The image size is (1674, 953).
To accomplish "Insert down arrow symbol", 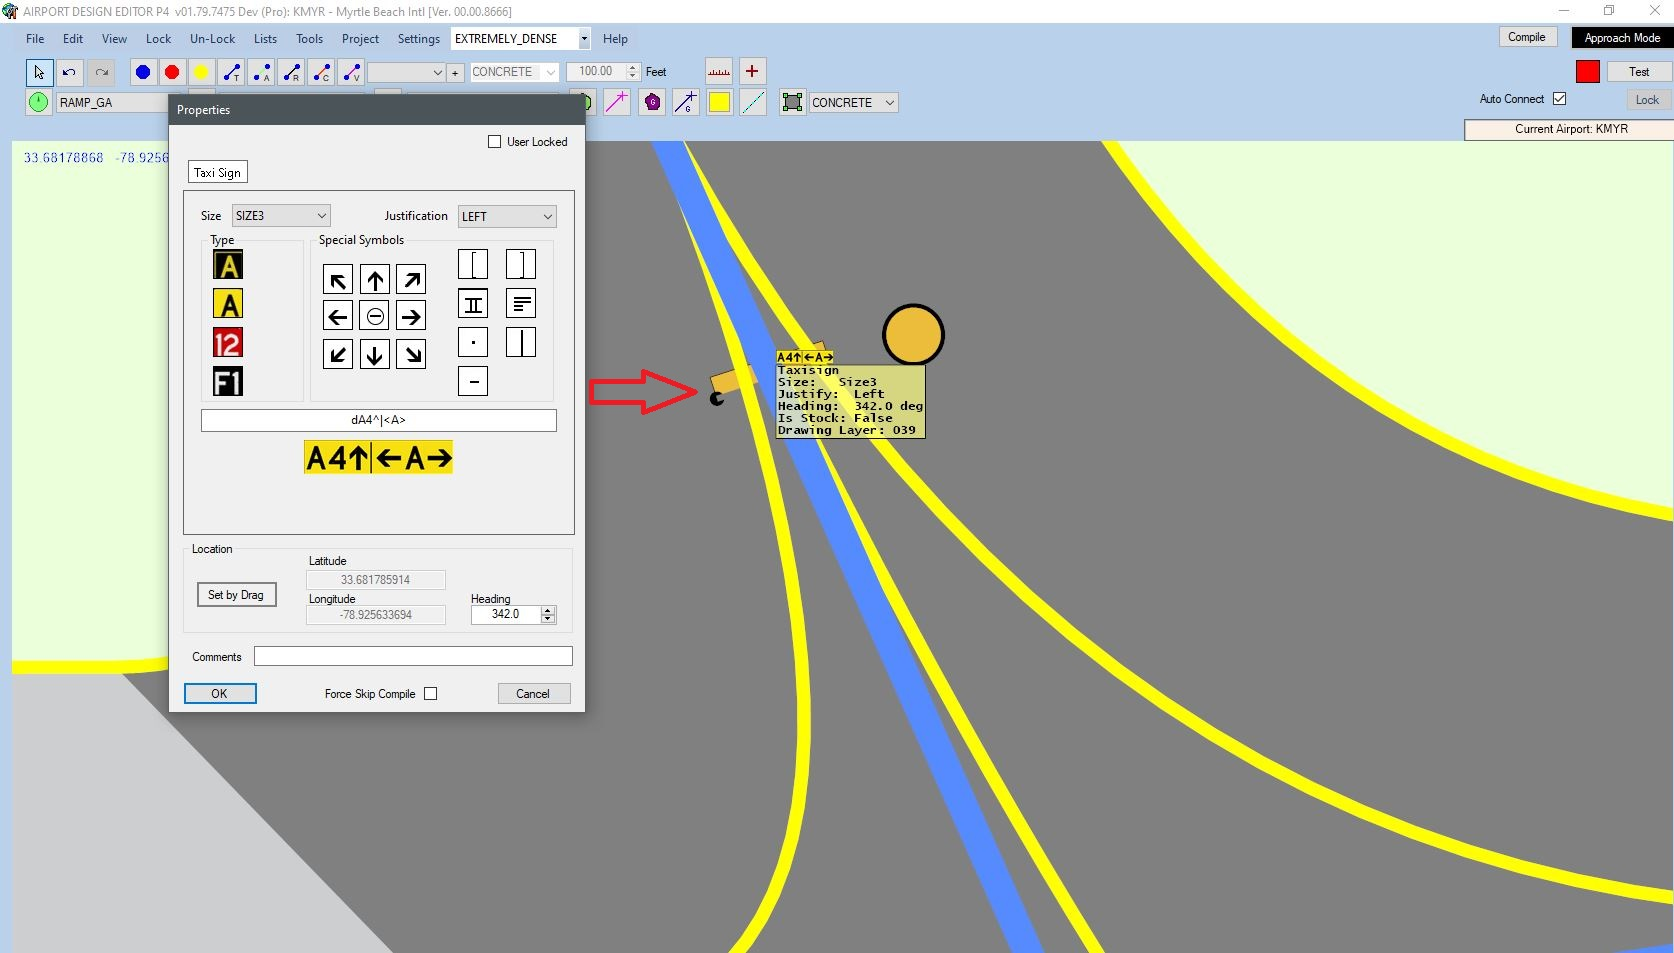I will pos(375,354).
